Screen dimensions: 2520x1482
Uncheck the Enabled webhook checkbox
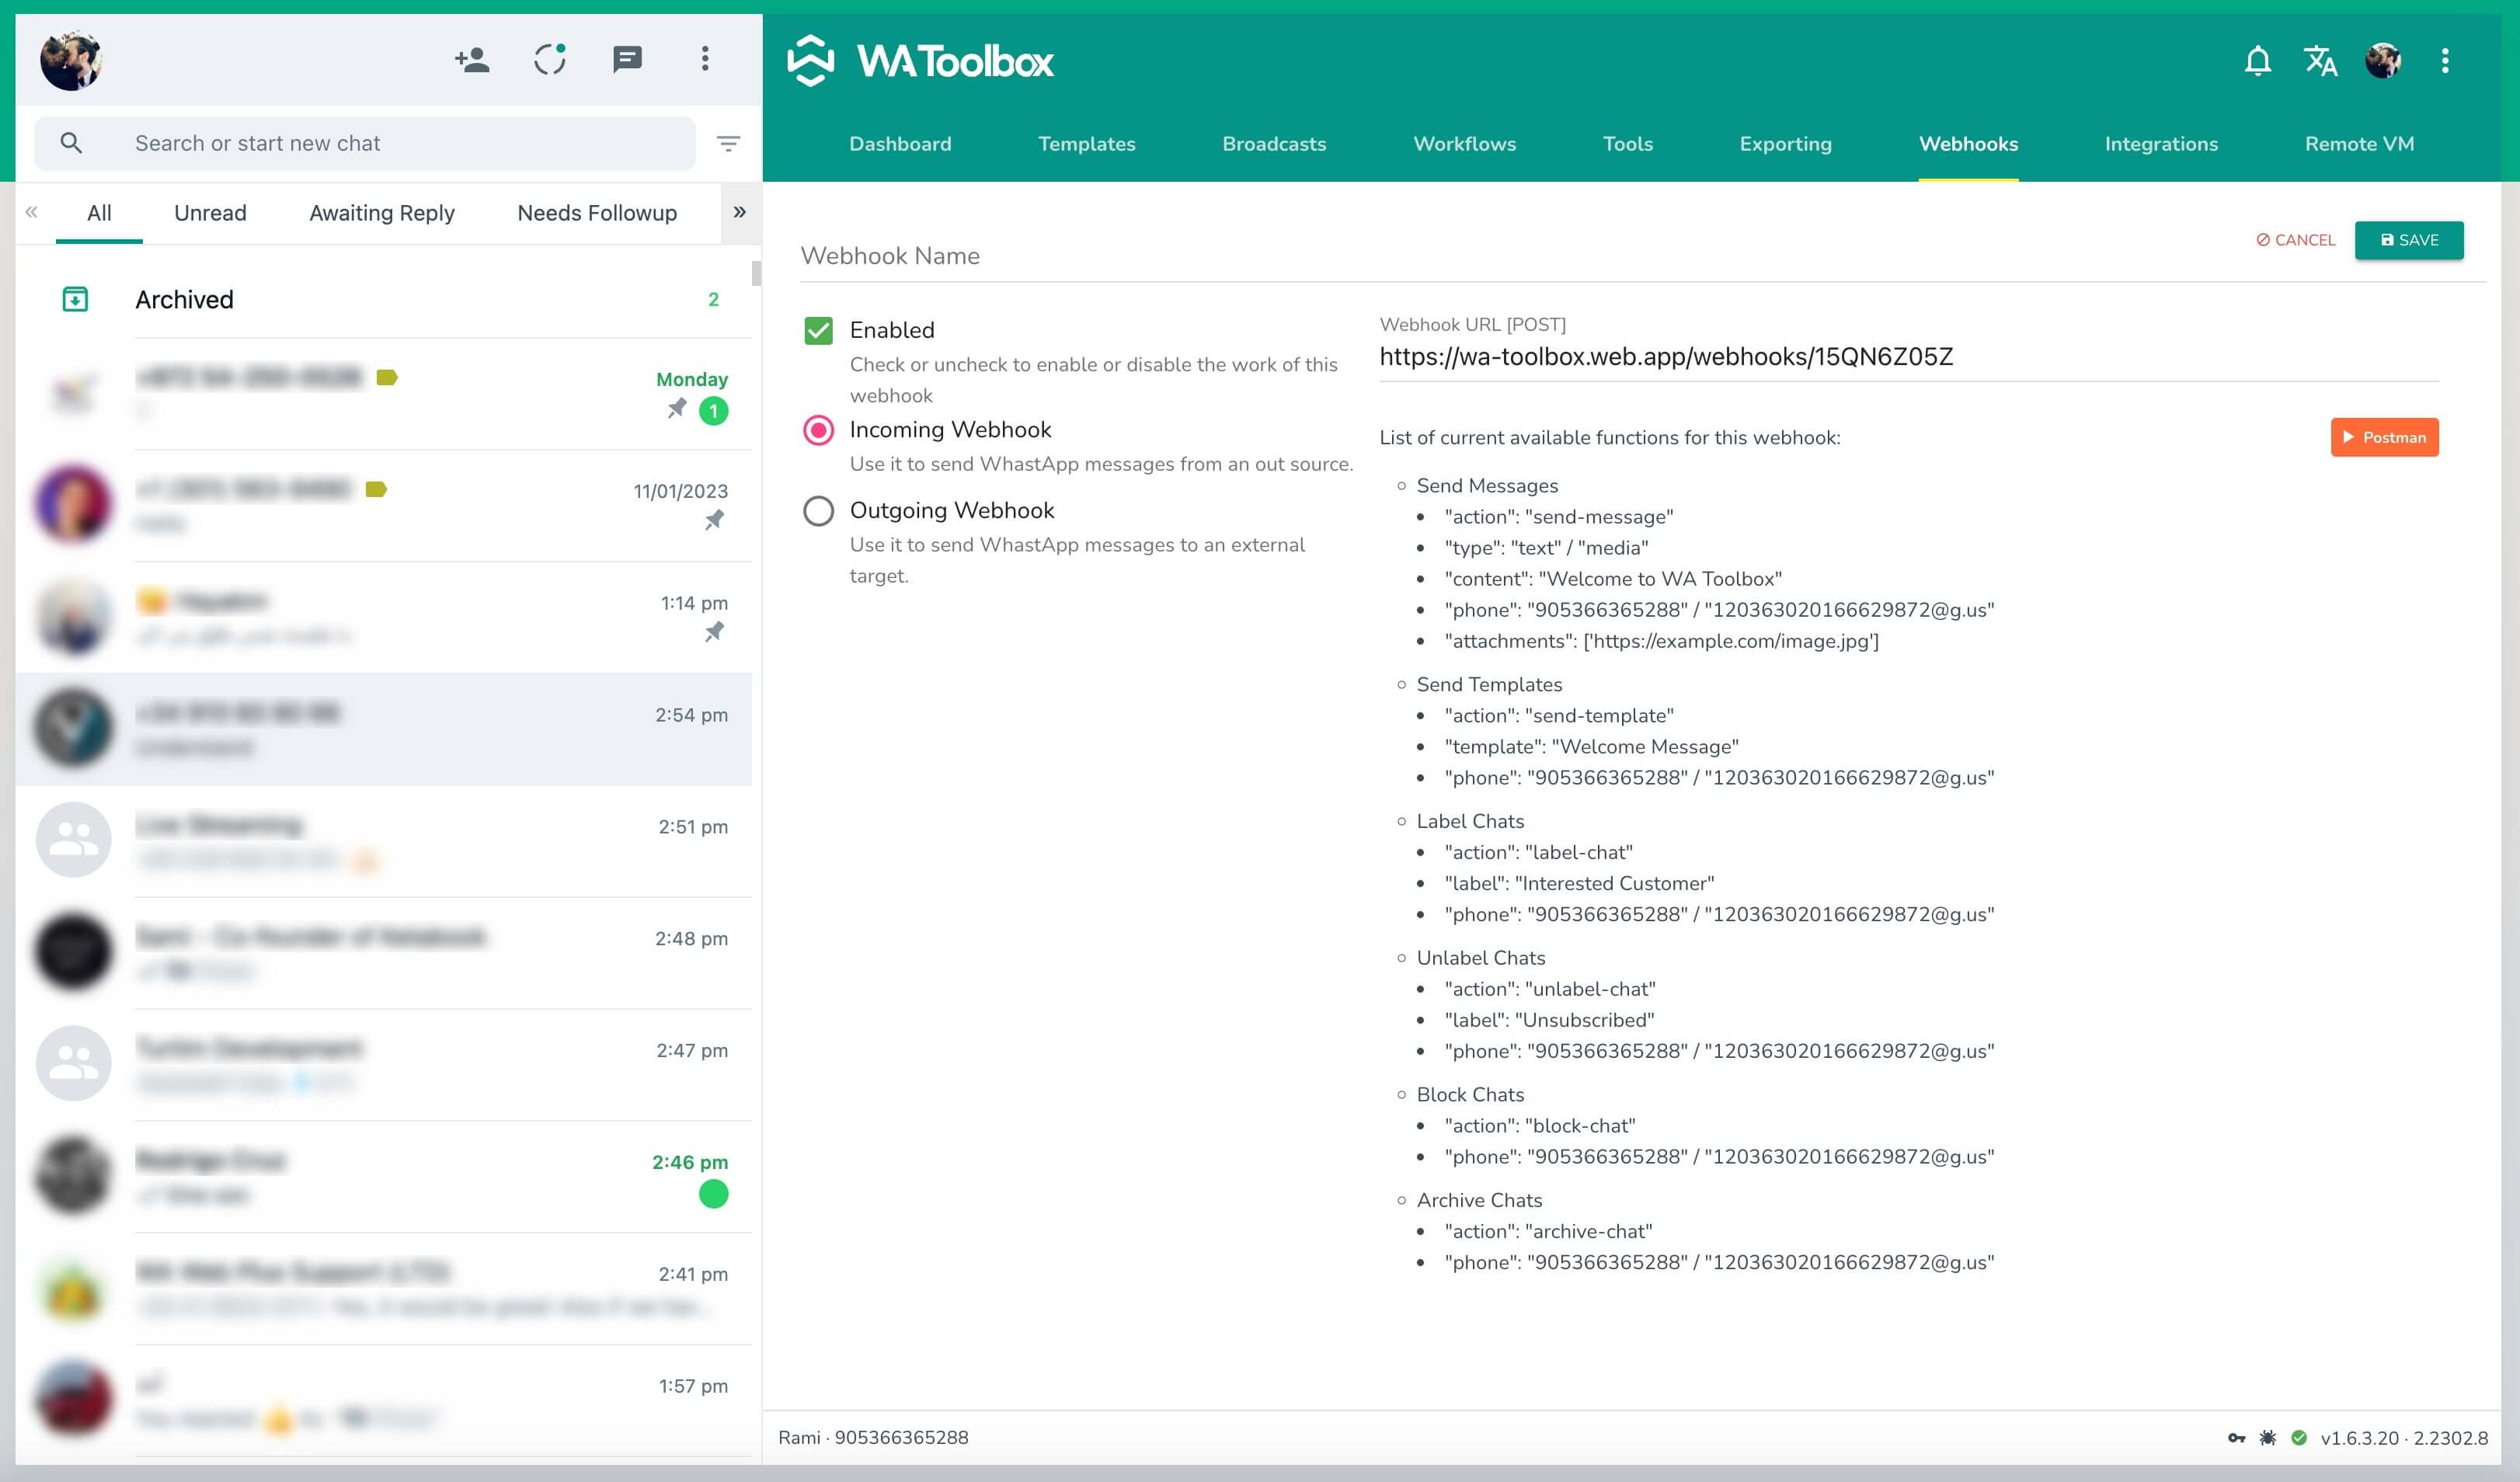[x=819, y=329]
